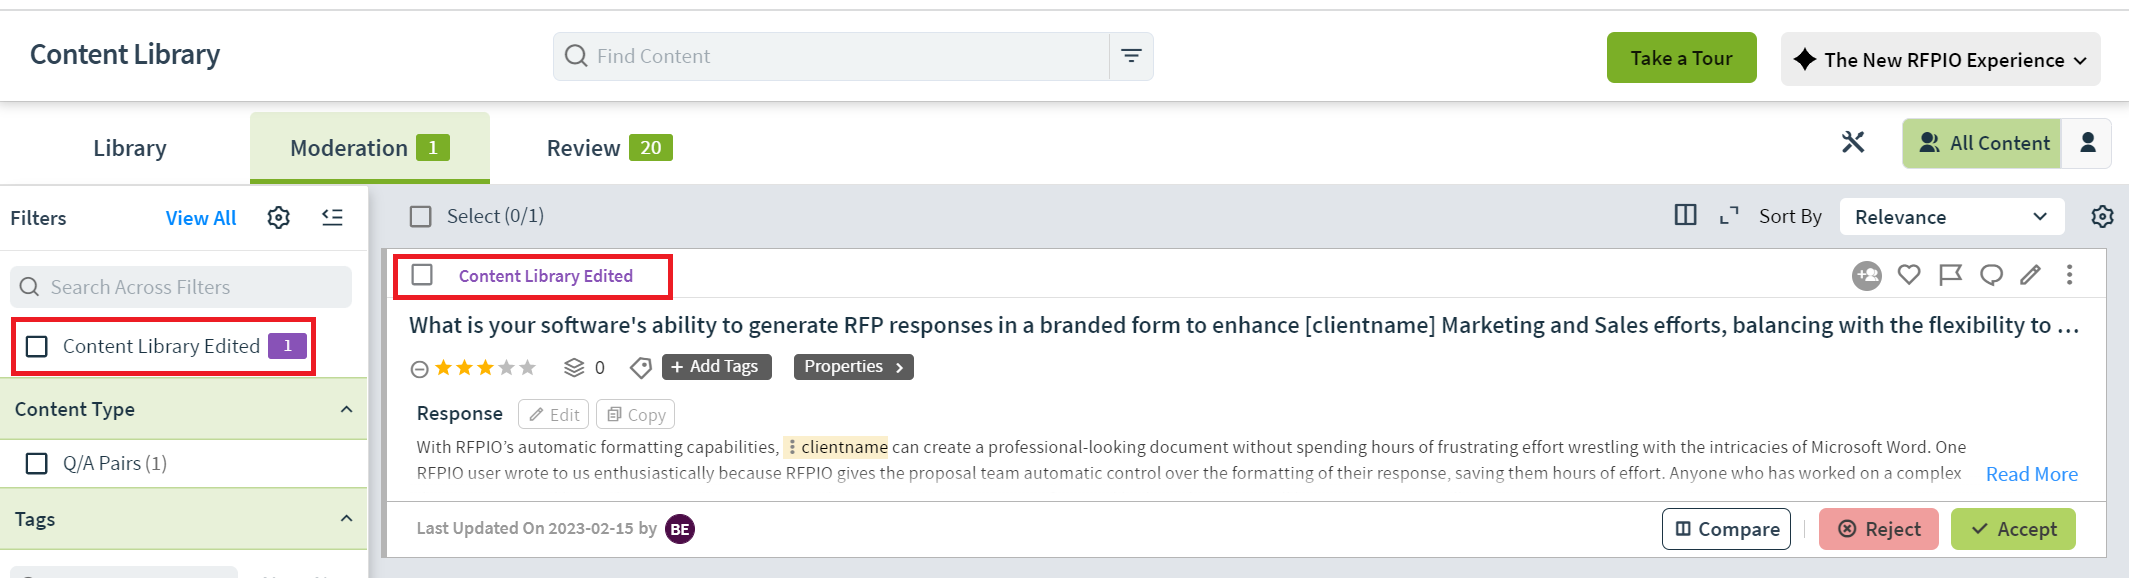
Task: Flag this content entry
Action: (x=1950, y=274)
